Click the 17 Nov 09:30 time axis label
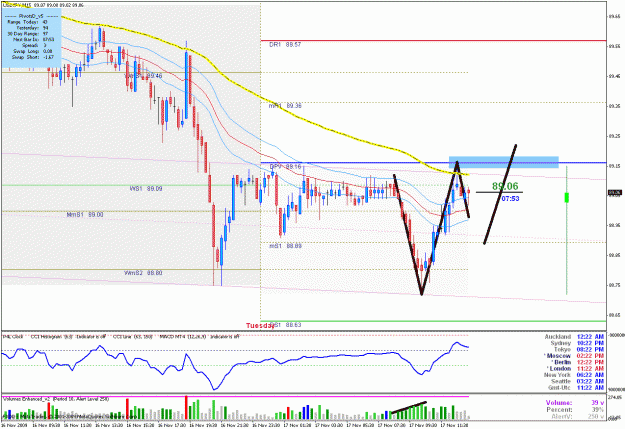Image resolution: width=625 pixels, height=429 pixels. pos(422,425)
